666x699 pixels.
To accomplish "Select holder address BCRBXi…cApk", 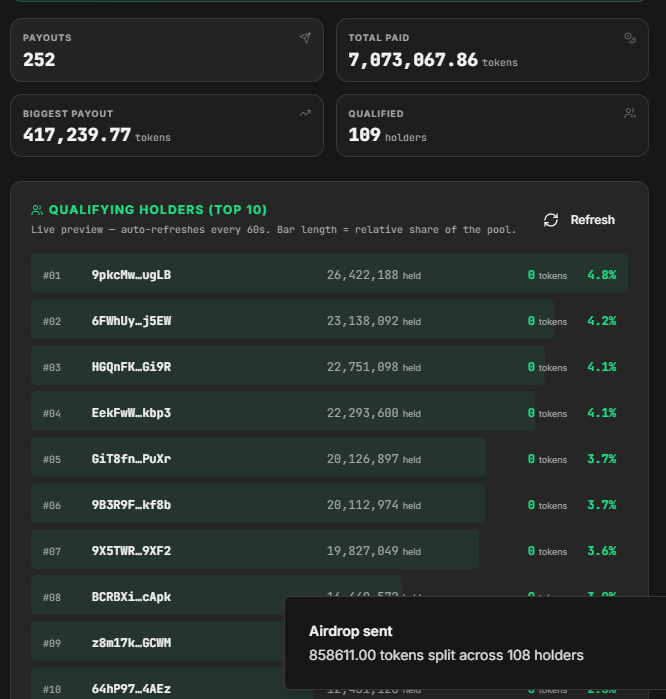I will tap(131, 597).
